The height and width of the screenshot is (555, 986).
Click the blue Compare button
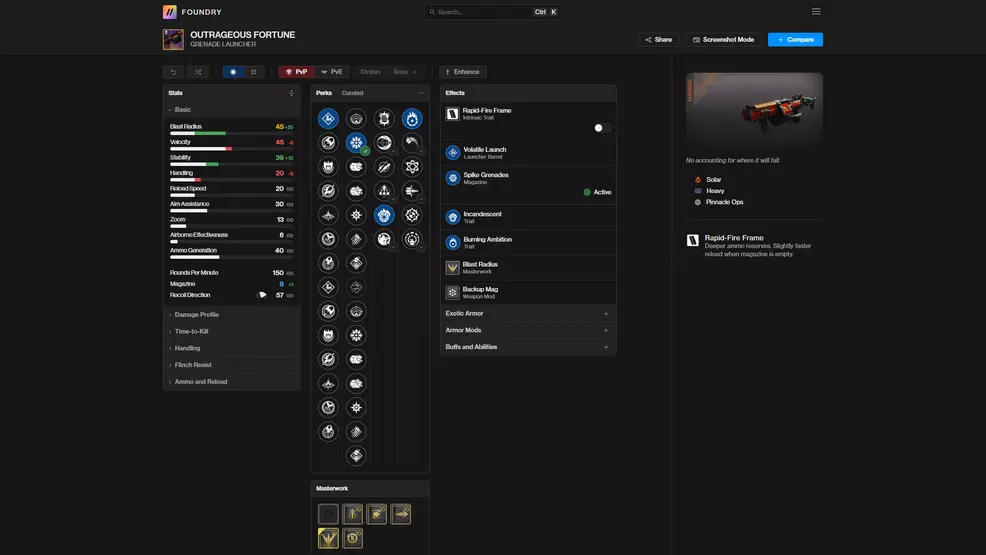point(795,40)
